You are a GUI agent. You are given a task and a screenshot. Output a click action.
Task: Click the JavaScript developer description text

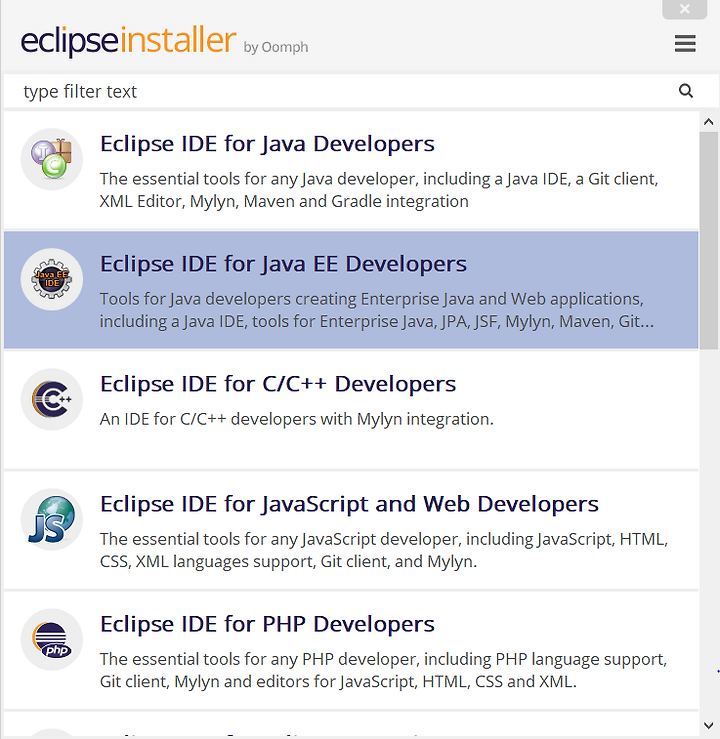pyautogui.click(x=384, y=550)
